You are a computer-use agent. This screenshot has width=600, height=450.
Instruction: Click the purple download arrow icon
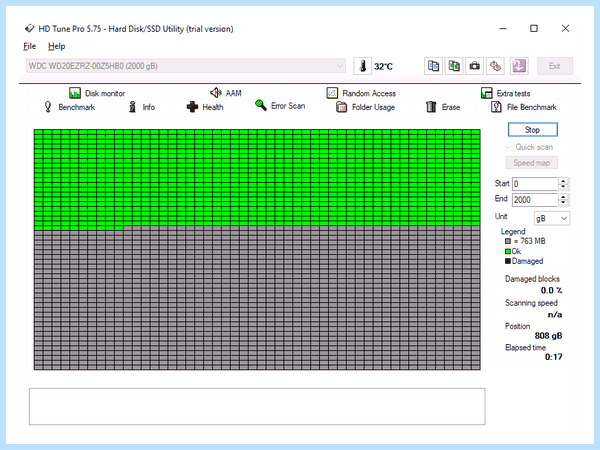(519, 66)
